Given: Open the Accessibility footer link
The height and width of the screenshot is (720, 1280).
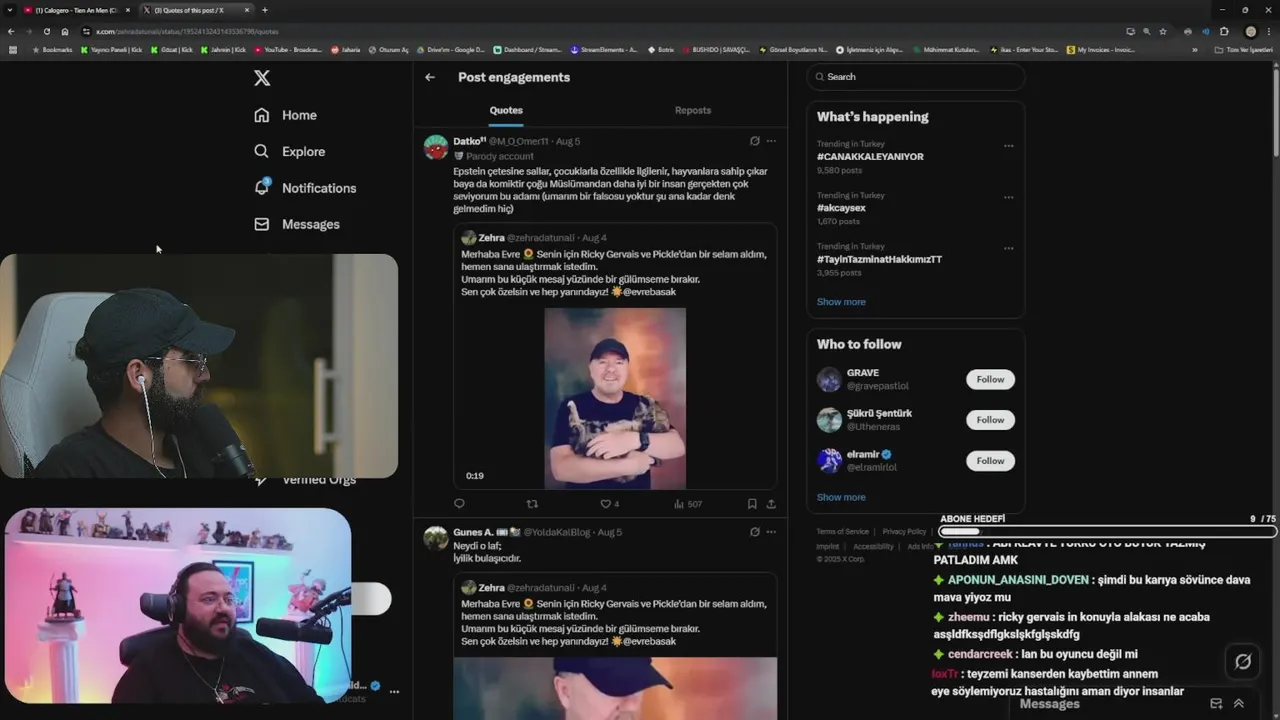Looking at the screenshot, I should tap(873, 547).
